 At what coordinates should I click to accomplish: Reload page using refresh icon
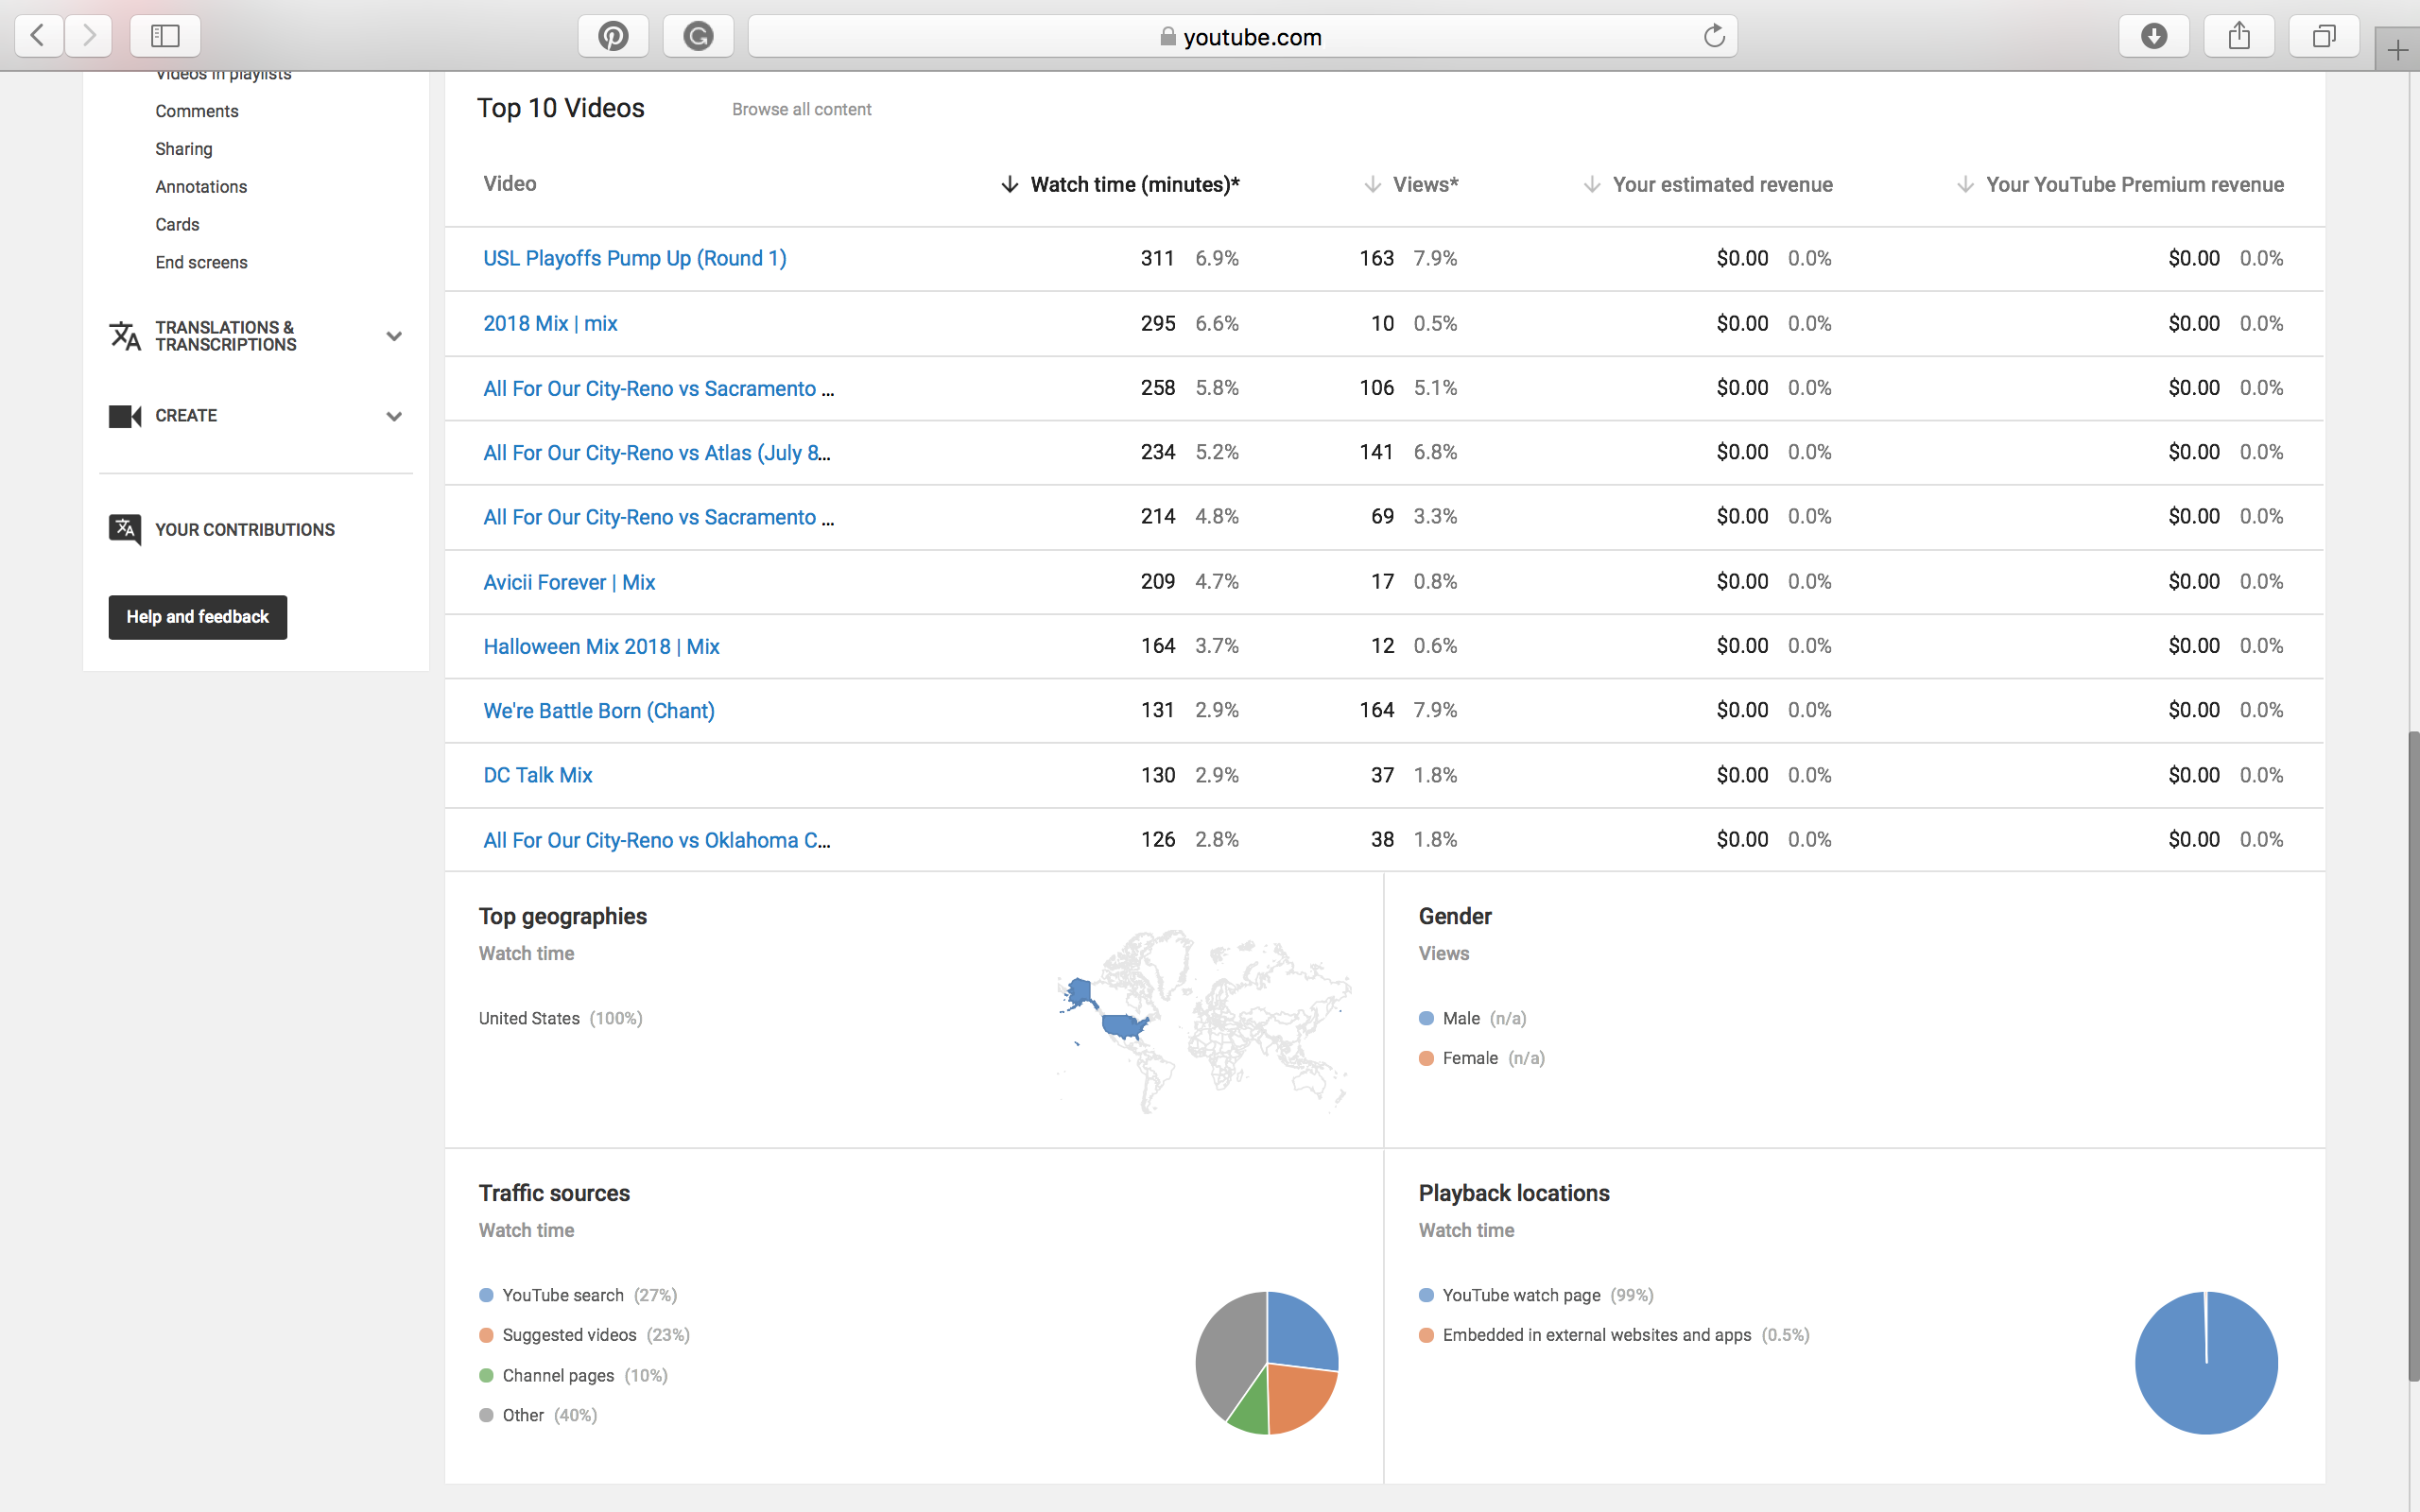click(x=1714, y=37)
